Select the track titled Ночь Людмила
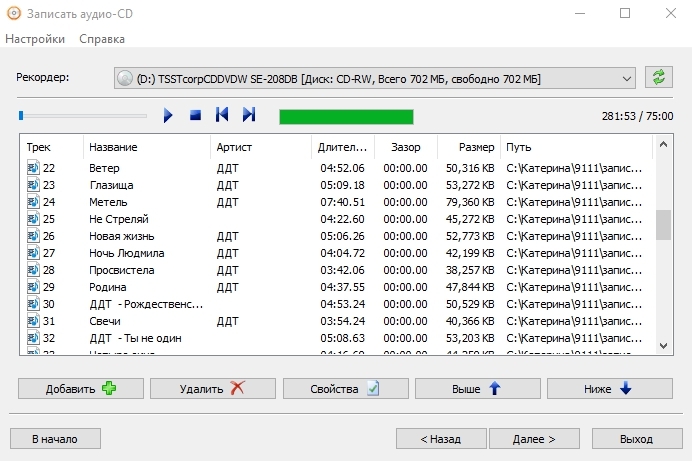This screenshot has width=692, height=461. pos(127,253)
